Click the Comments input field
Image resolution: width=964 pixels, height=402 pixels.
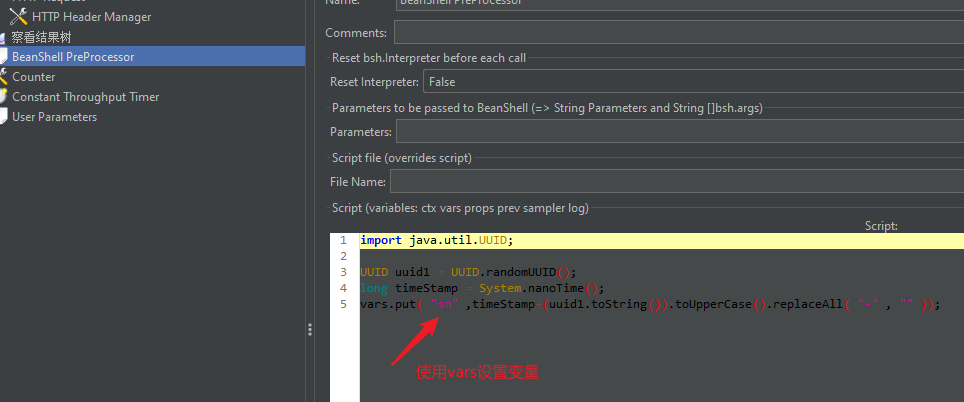point(679,32)
